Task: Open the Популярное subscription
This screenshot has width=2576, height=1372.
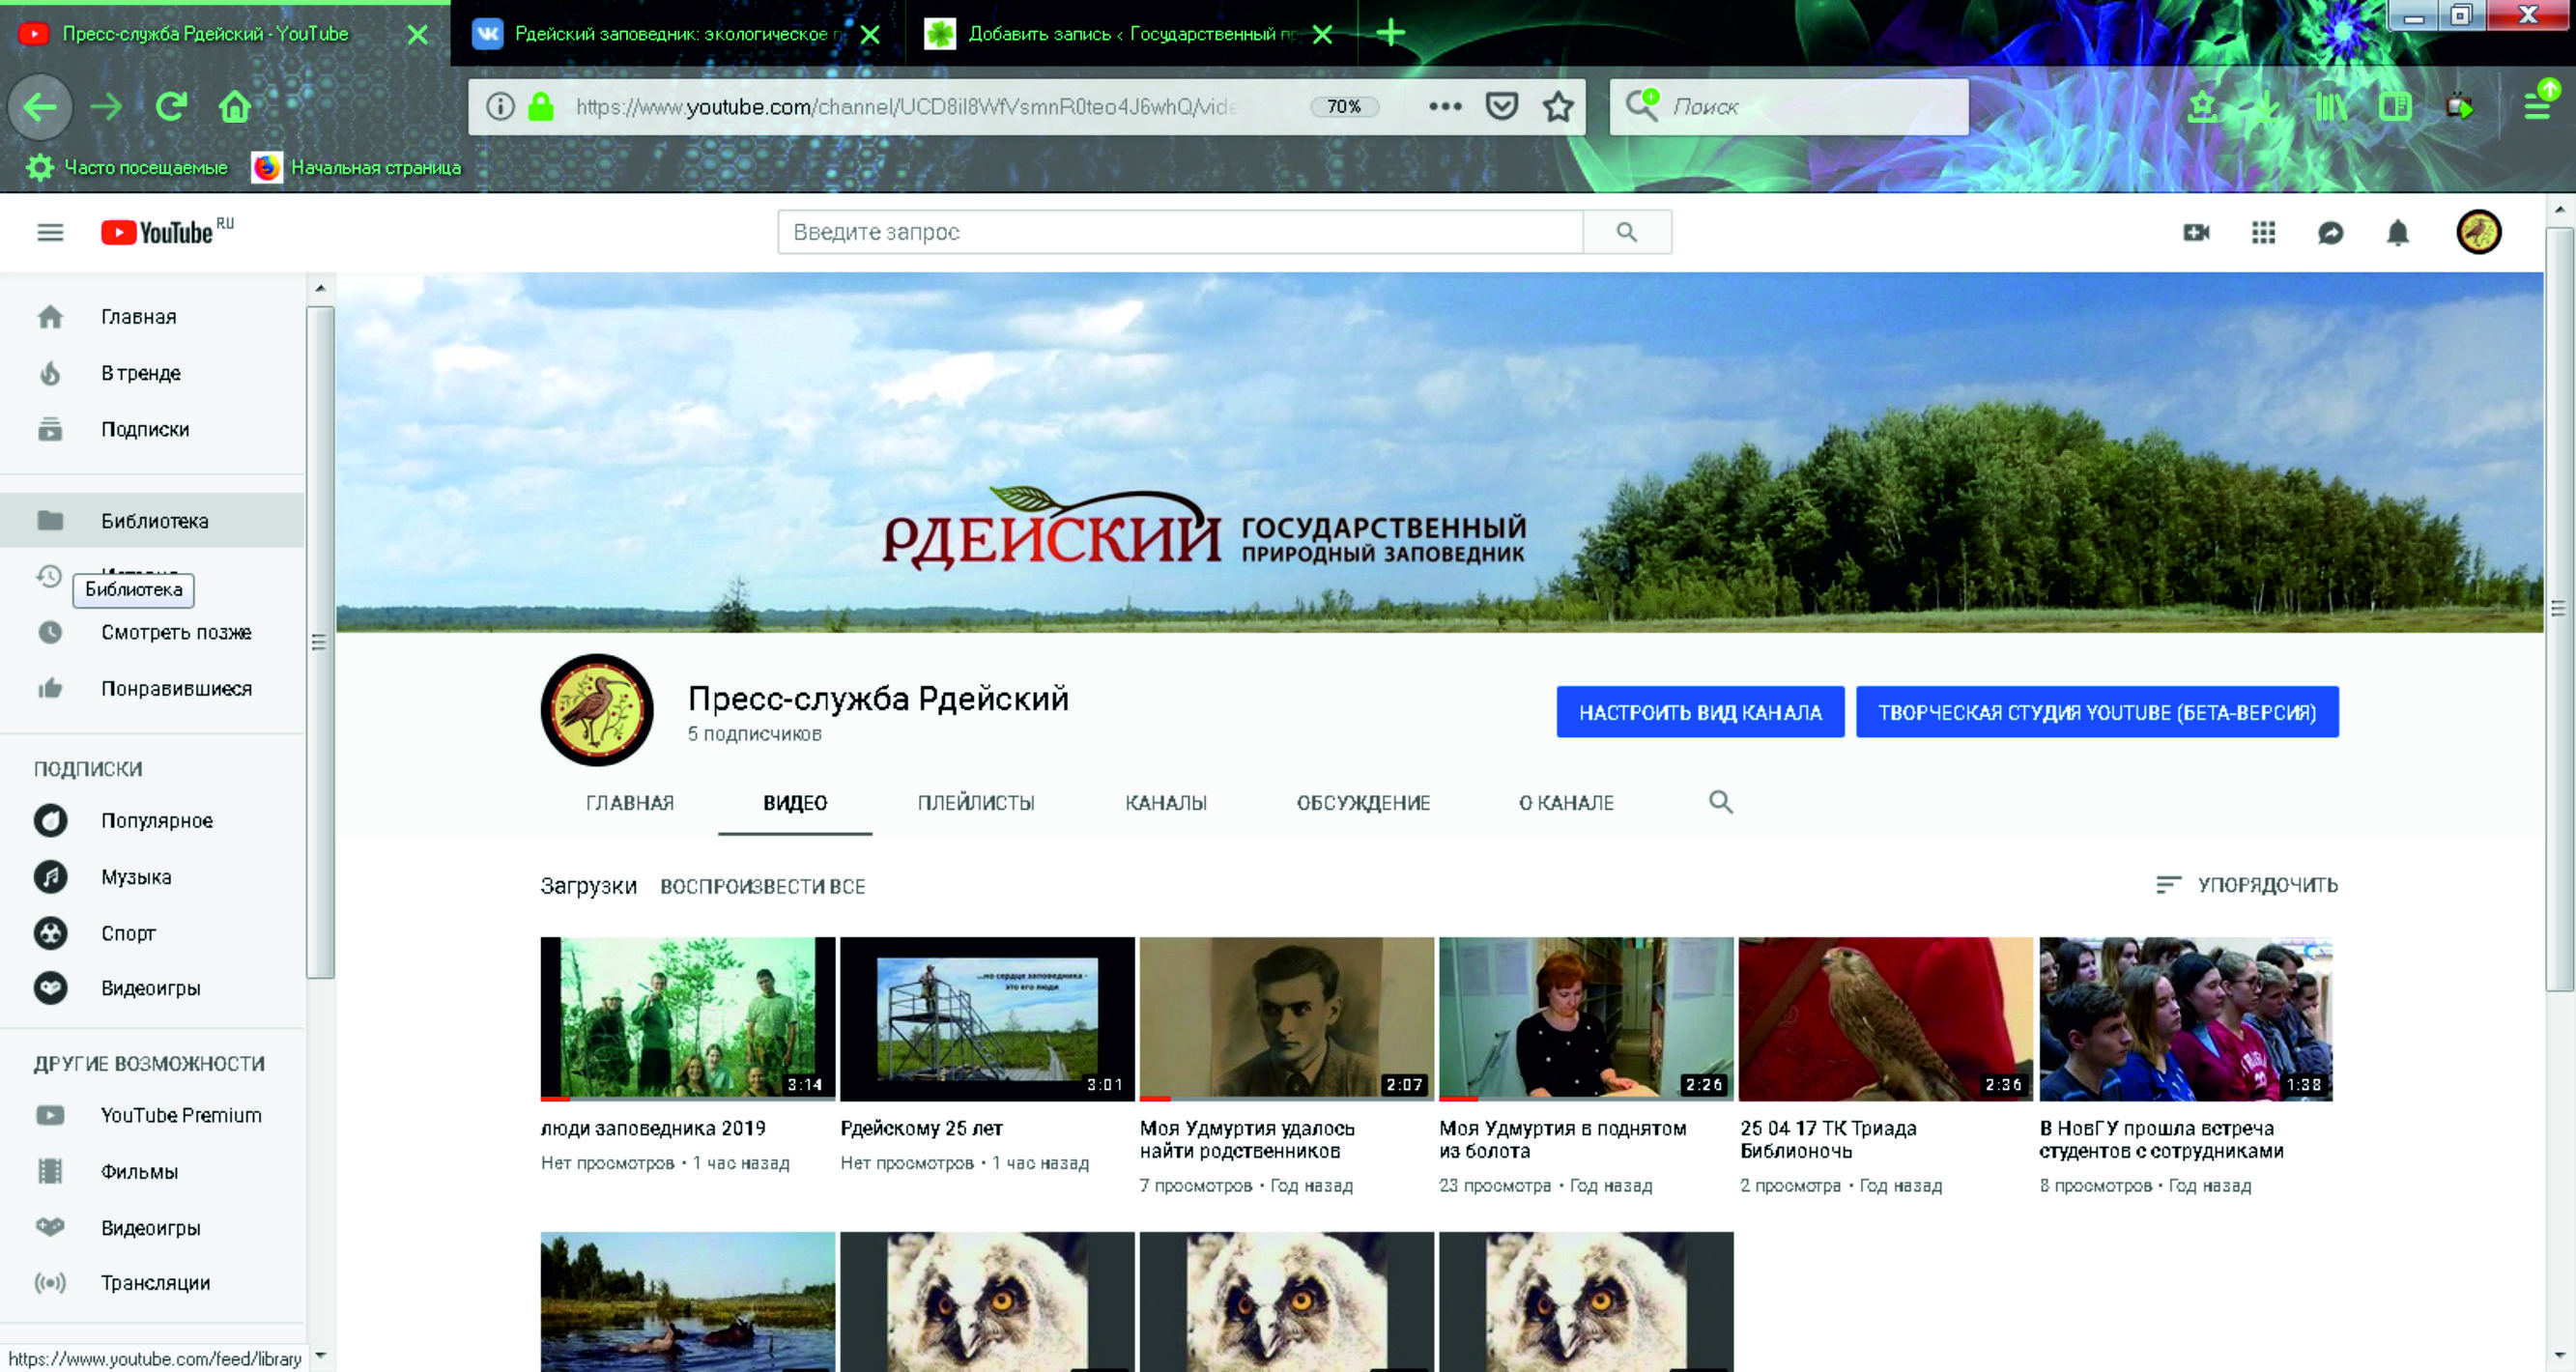Action: pos(152,820)
